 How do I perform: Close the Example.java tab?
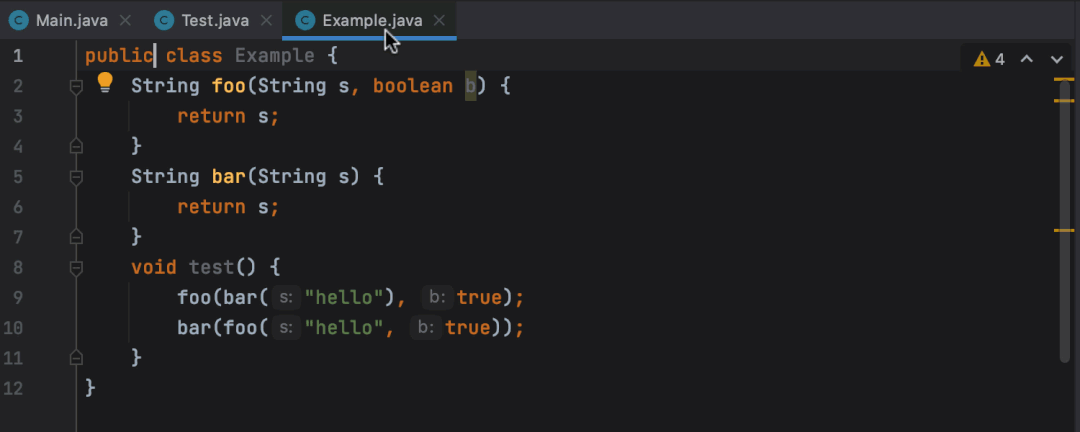pyautogui.click(x=439, y=21)
